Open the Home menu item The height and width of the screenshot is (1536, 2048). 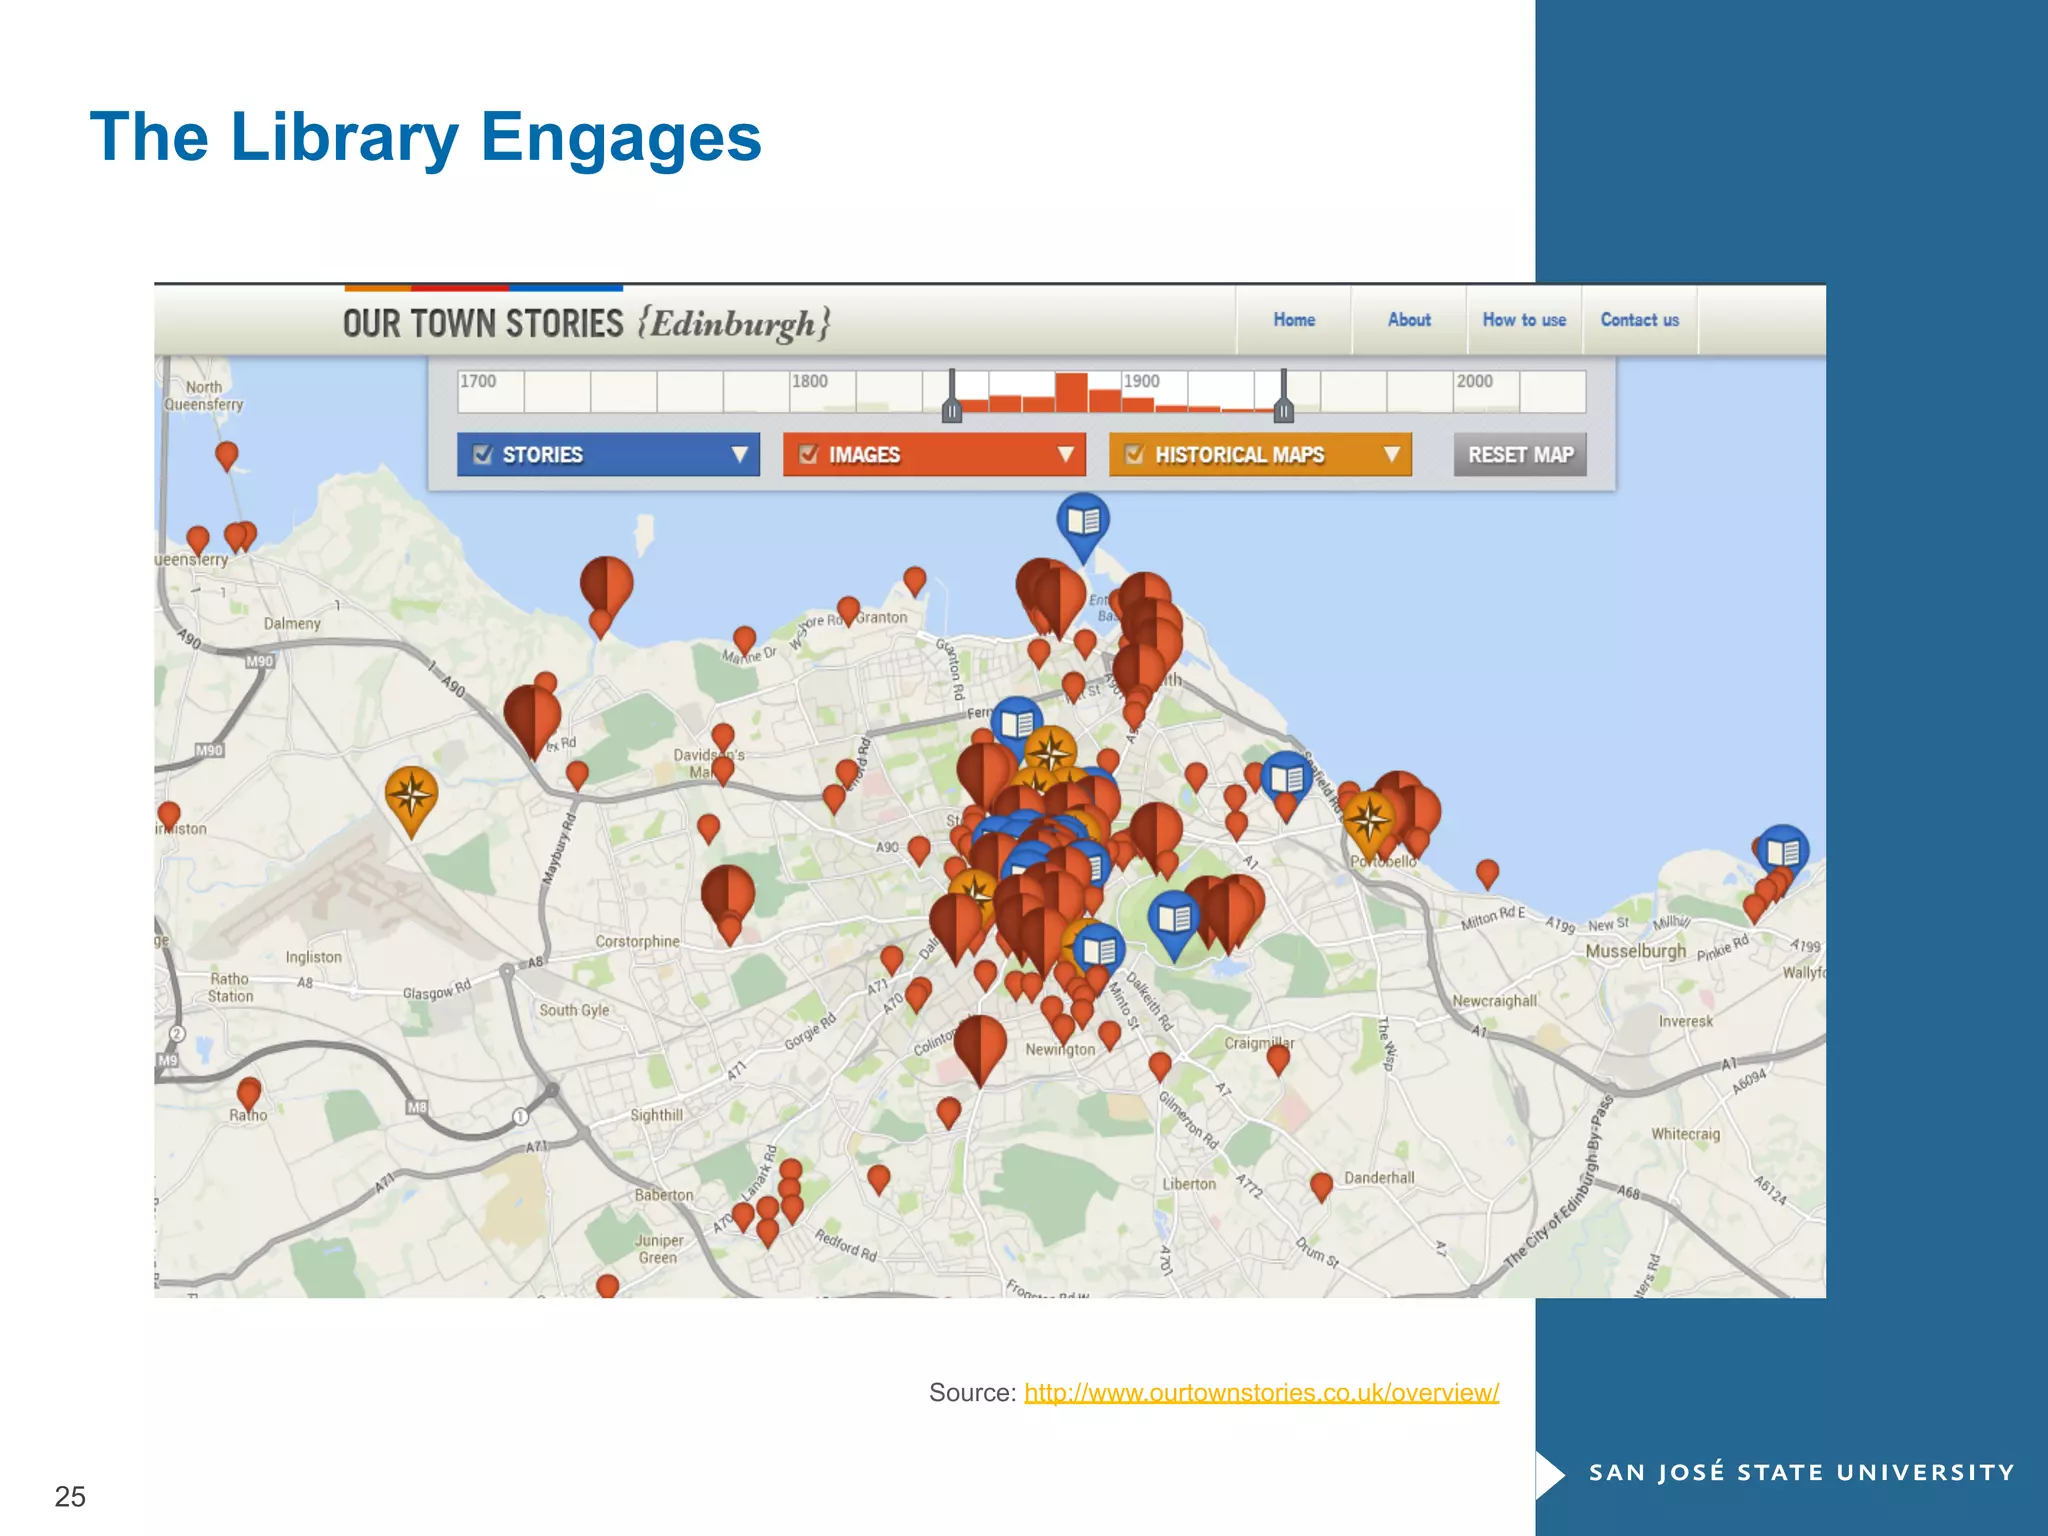[x=1294, y=320]
